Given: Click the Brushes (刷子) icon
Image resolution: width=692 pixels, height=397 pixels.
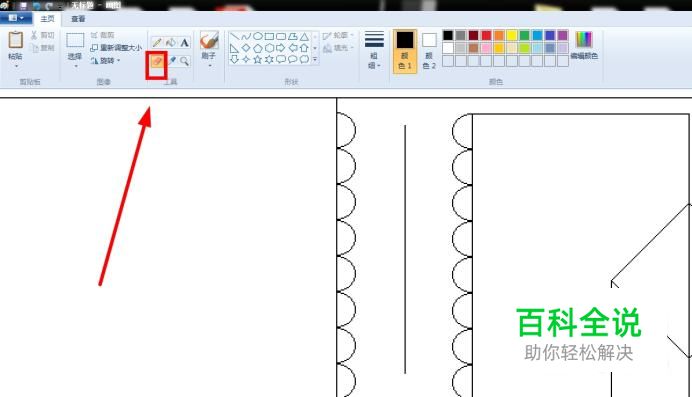Looking at the screenshot, I should point(209,40).
